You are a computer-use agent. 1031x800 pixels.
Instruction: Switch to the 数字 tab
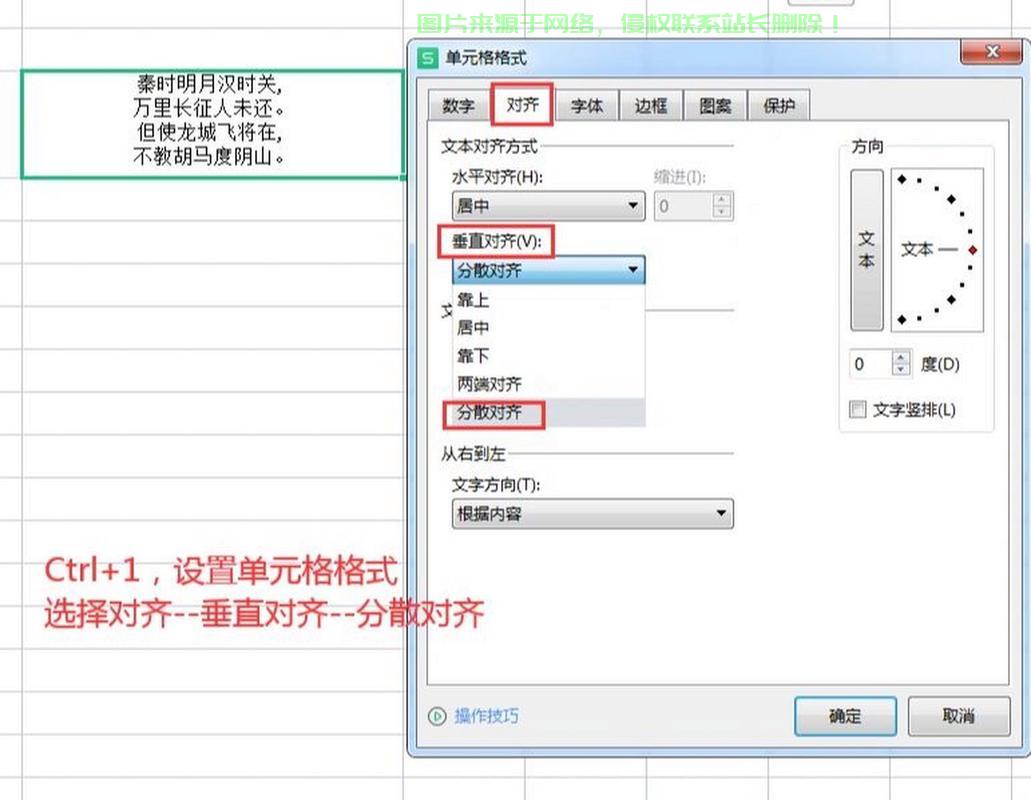coord(458,106)
